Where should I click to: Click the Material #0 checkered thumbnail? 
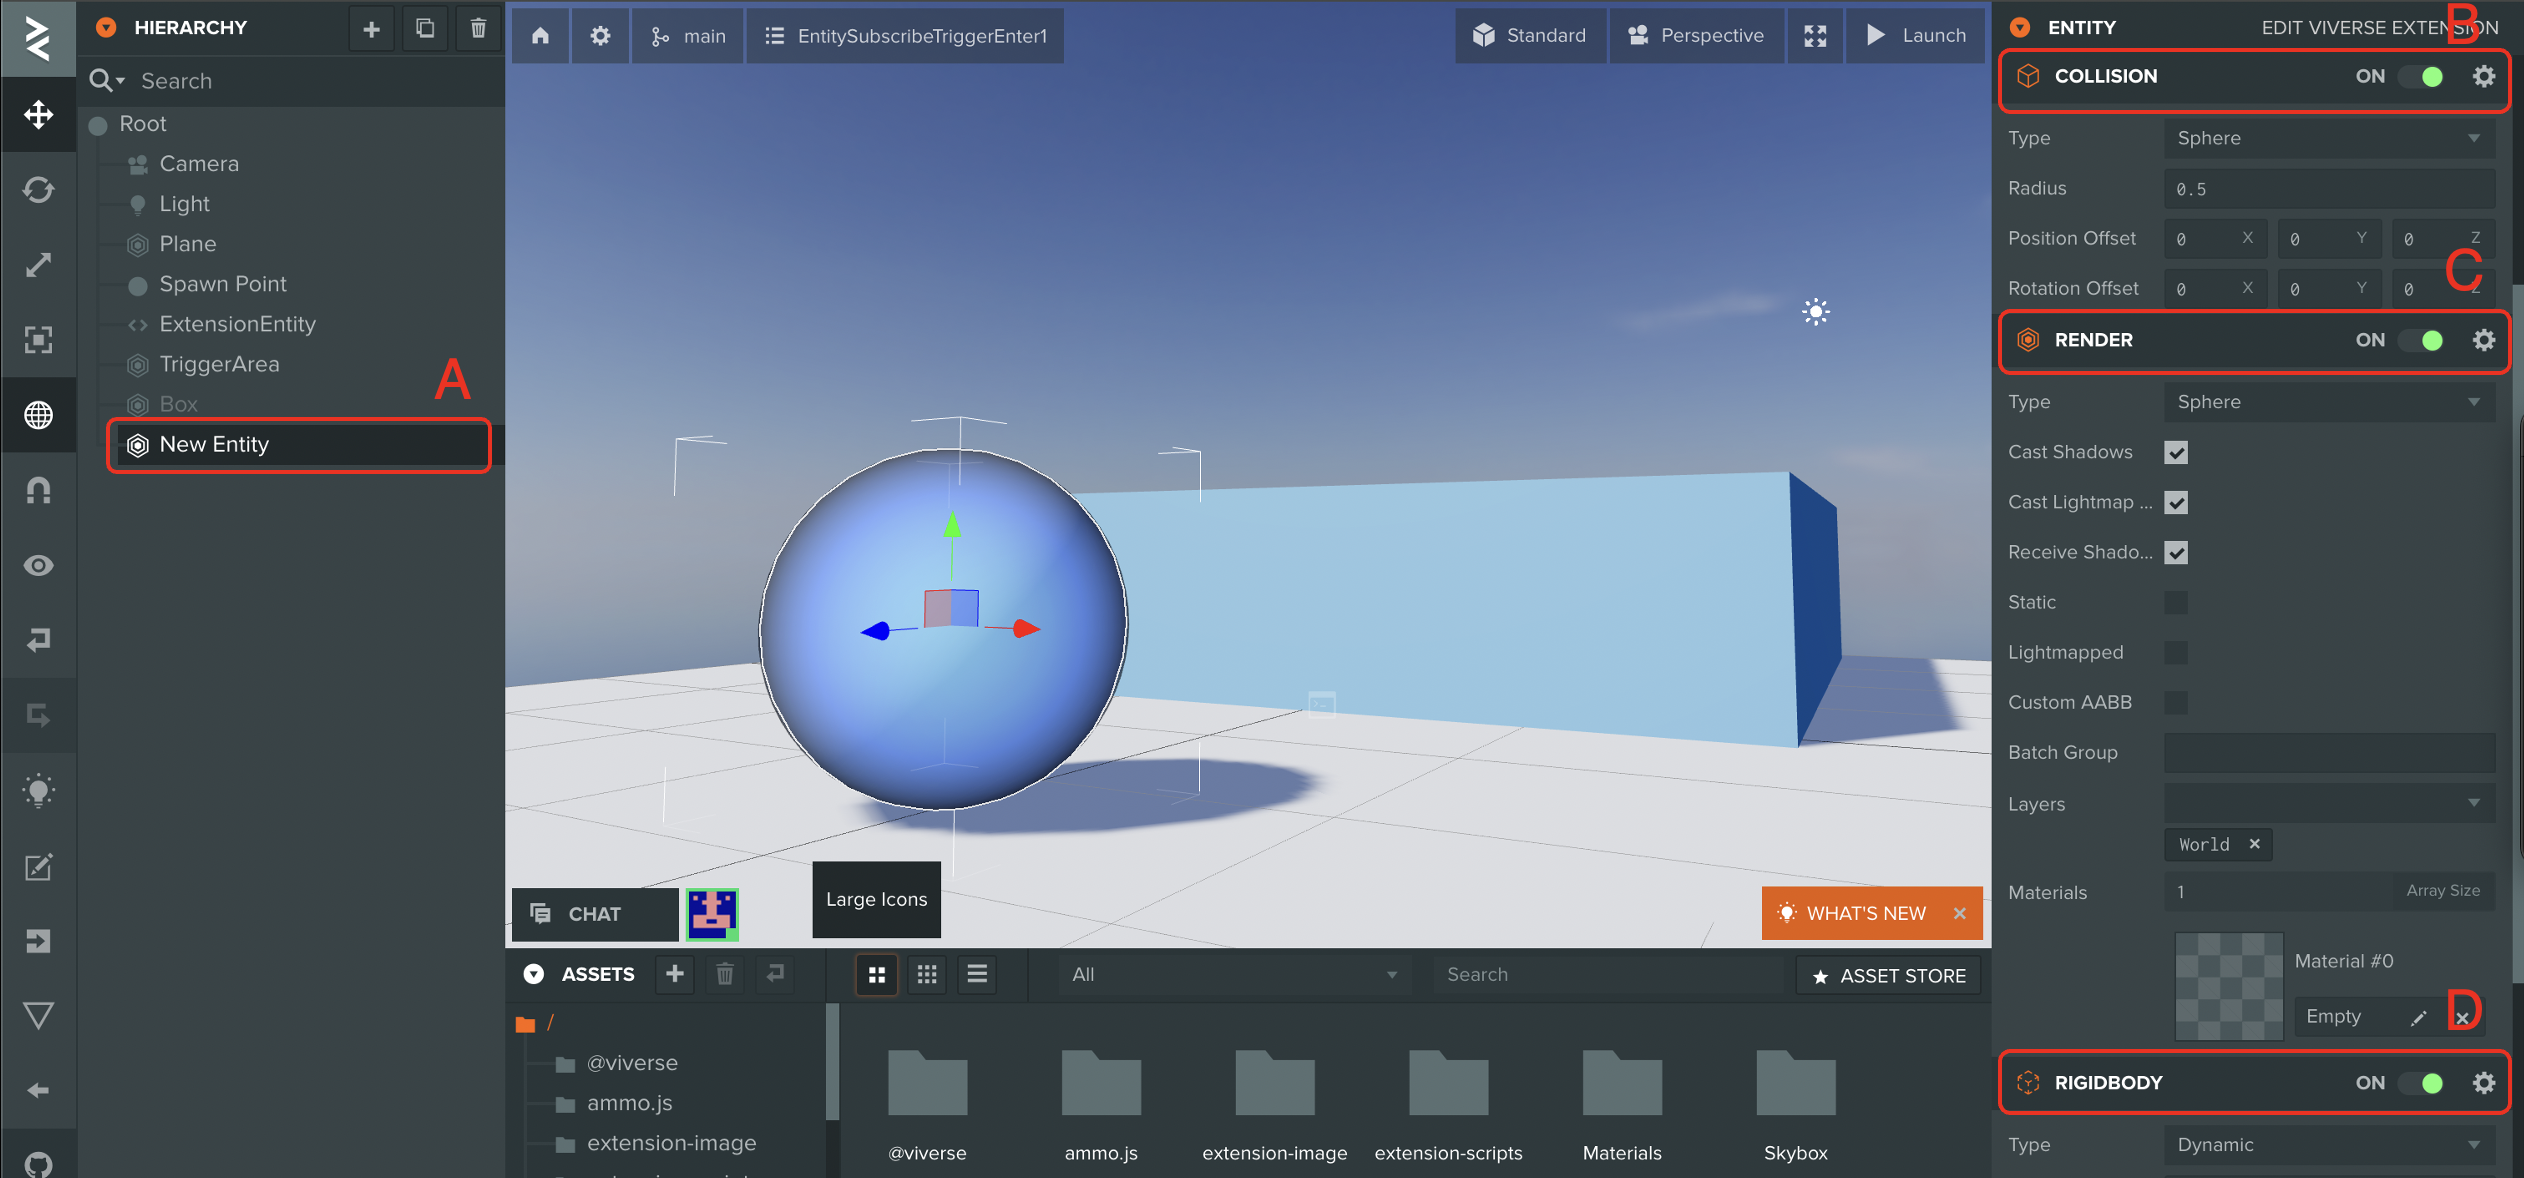click(x=2228, y=986)
